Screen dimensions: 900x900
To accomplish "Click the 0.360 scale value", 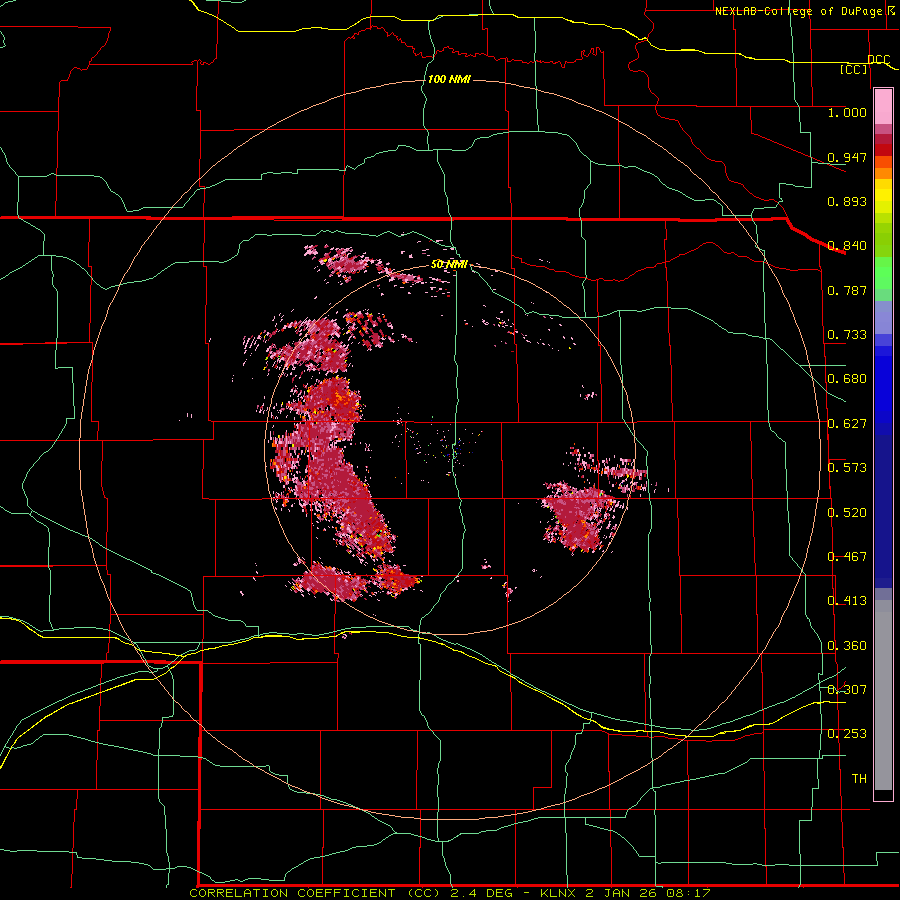I will pyautogui.click(x=847, y=646).
